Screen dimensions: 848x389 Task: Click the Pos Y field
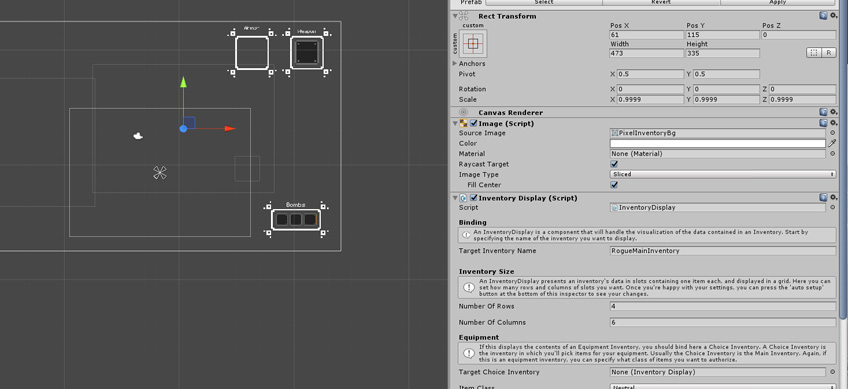(x=723, y=35)
